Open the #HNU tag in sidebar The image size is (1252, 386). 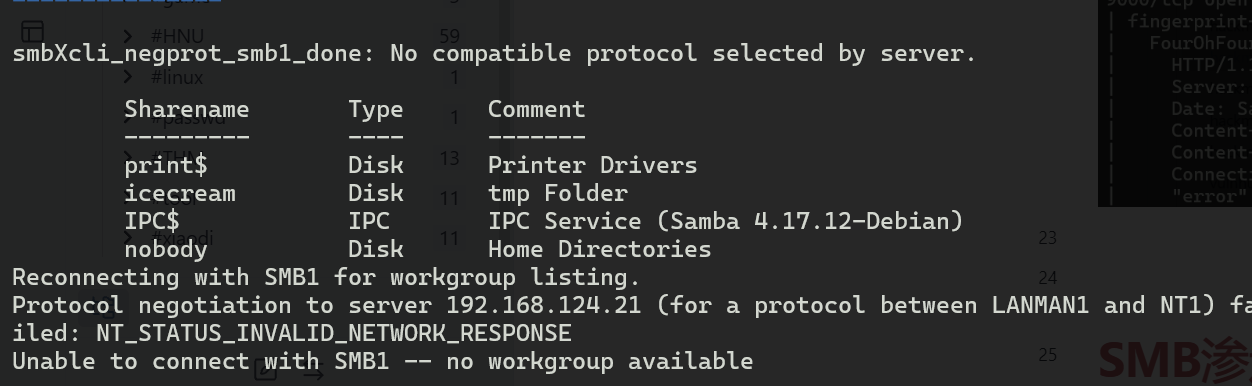pyautogui.click(x=177, y=37)
